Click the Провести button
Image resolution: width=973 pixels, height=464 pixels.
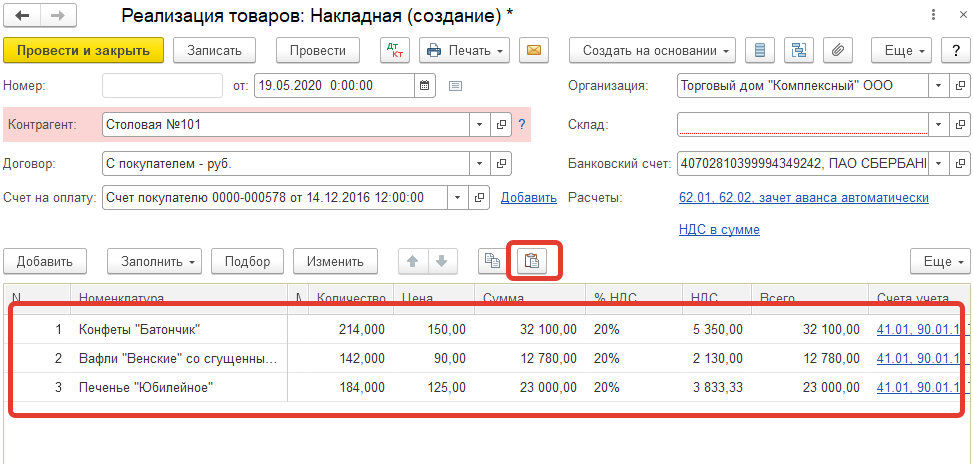click(318, 51)
